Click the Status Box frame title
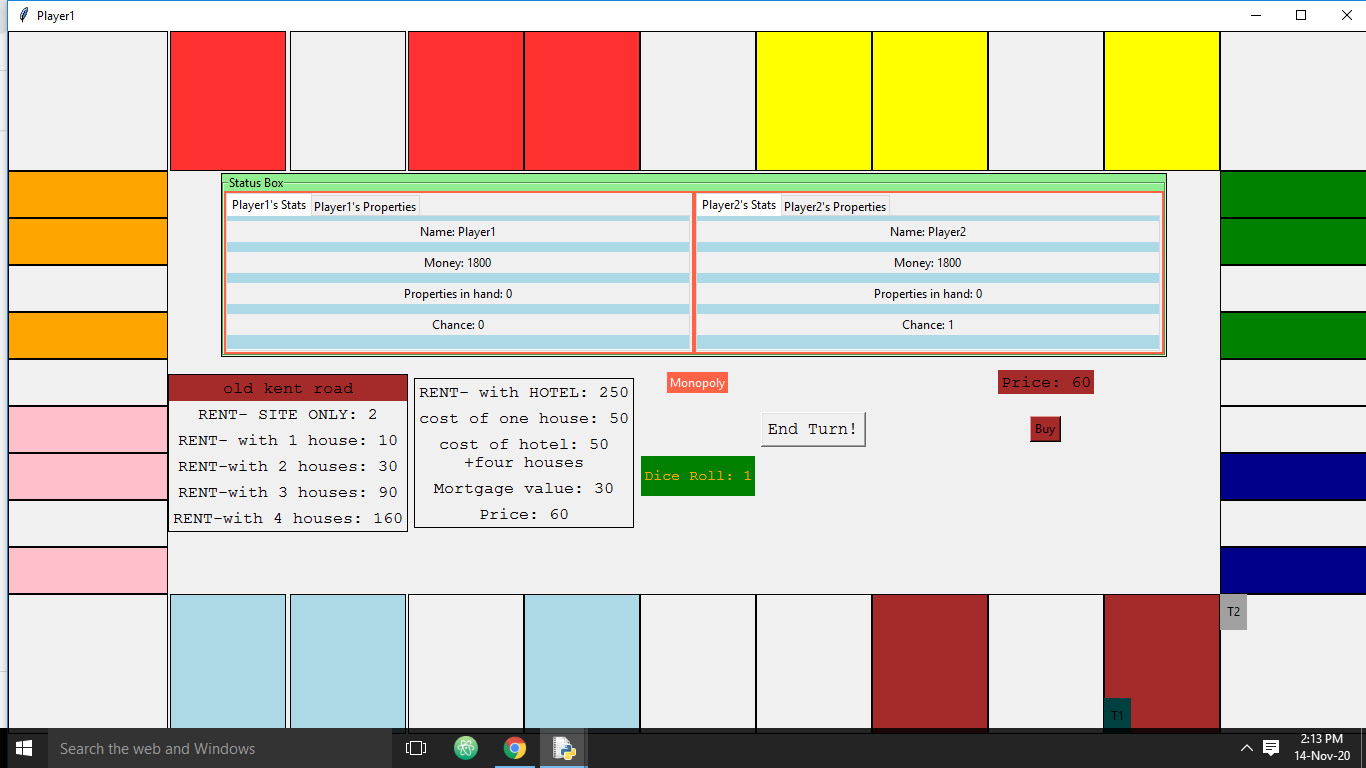The width and height of the screenshot is (1366, 768). pos(256,183)
